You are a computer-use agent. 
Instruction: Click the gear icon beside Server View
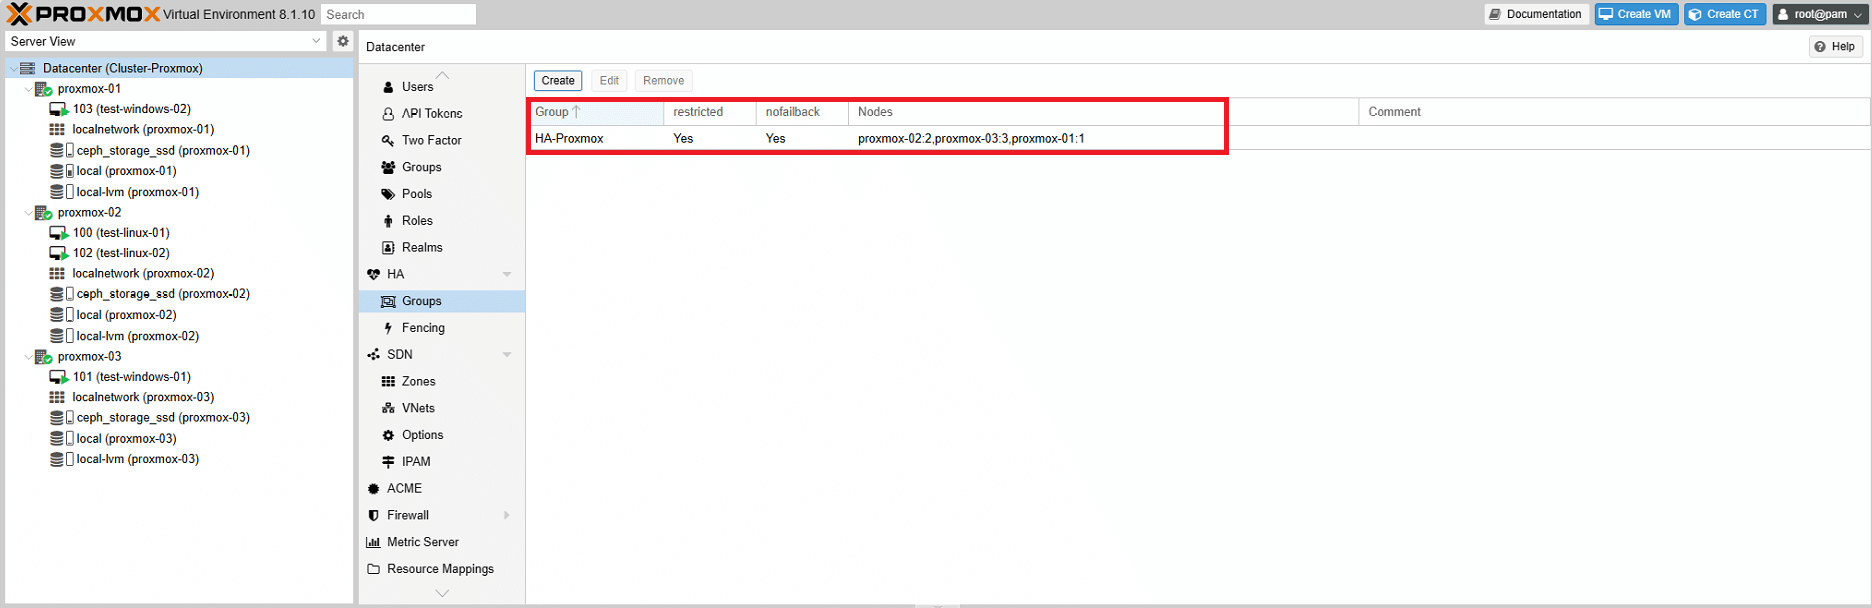pyautogui.click(x=343, y=41)
